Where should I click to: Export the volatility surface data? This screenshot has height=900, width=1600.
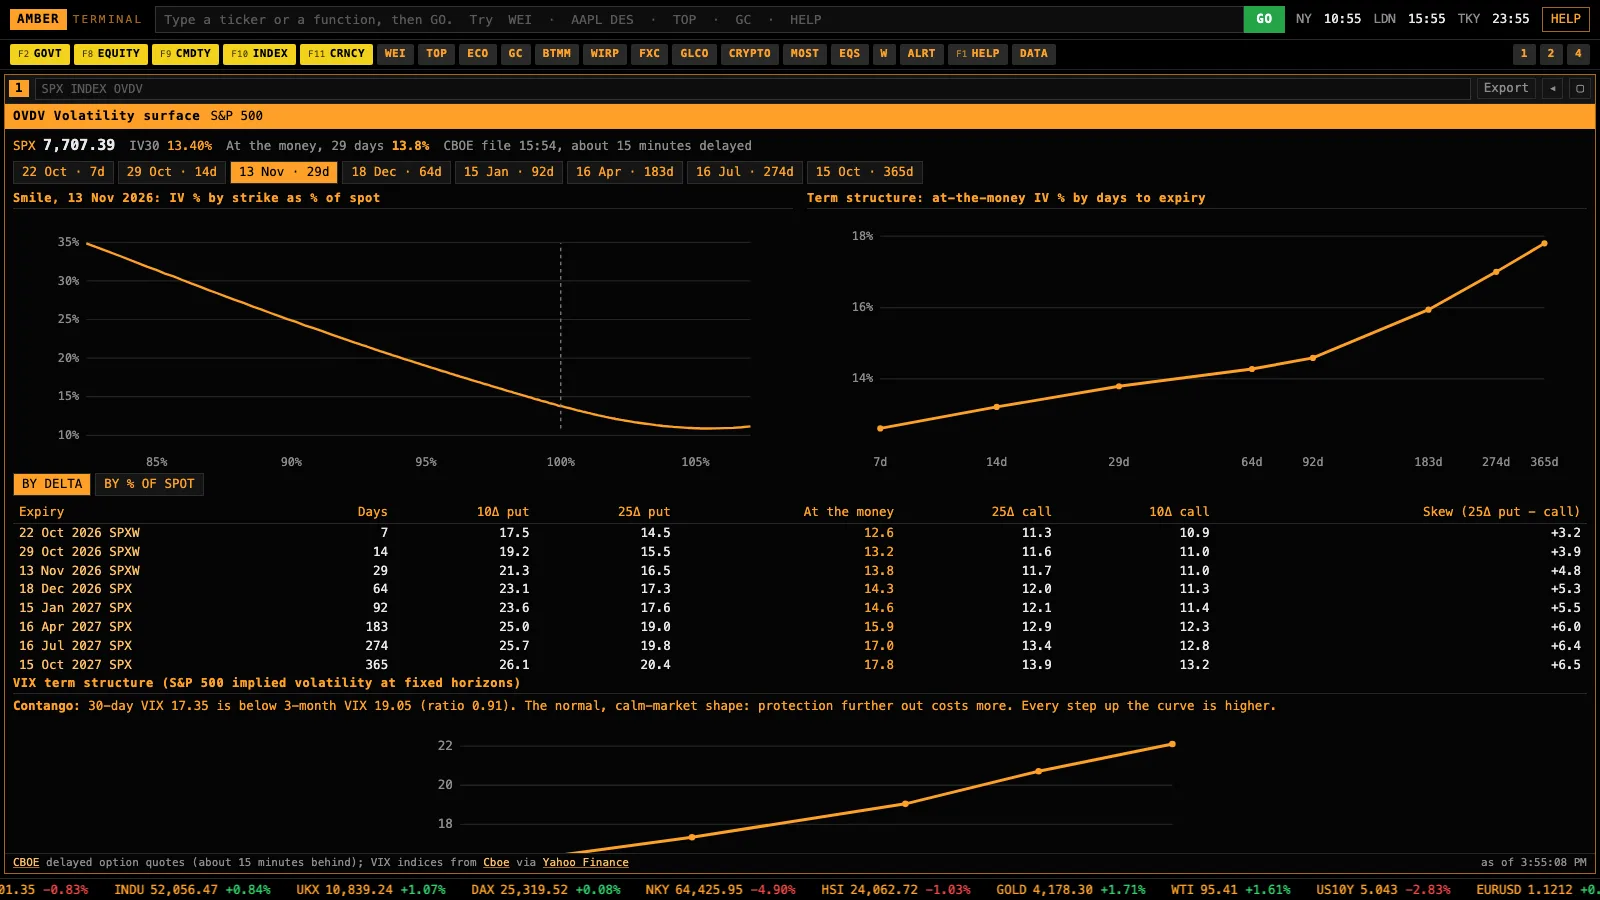pos(1506,88)
